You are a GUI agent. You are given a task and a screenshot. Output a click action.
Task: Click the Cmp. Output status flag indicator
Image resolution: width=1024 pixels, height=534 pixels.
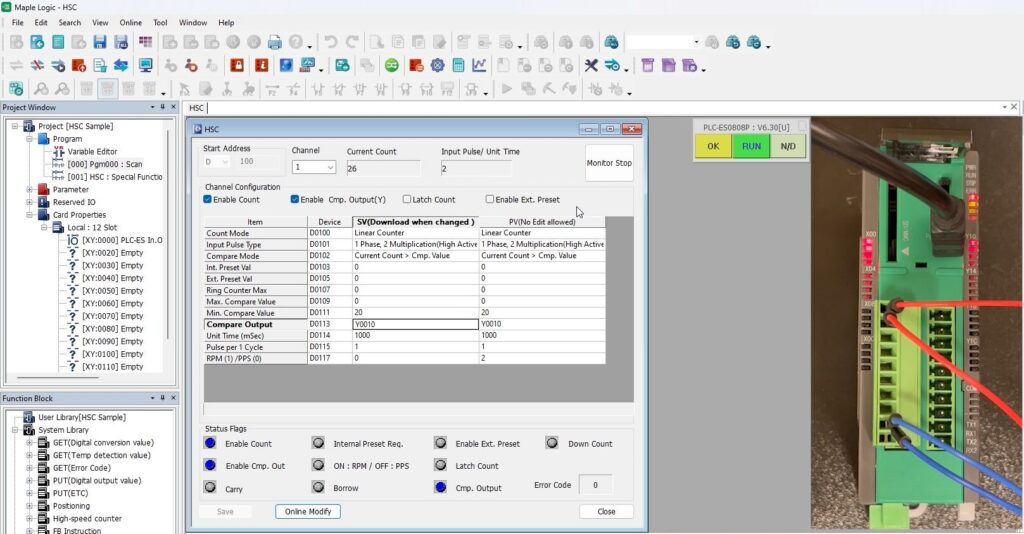pyautogui.click(x=441, y=488)
